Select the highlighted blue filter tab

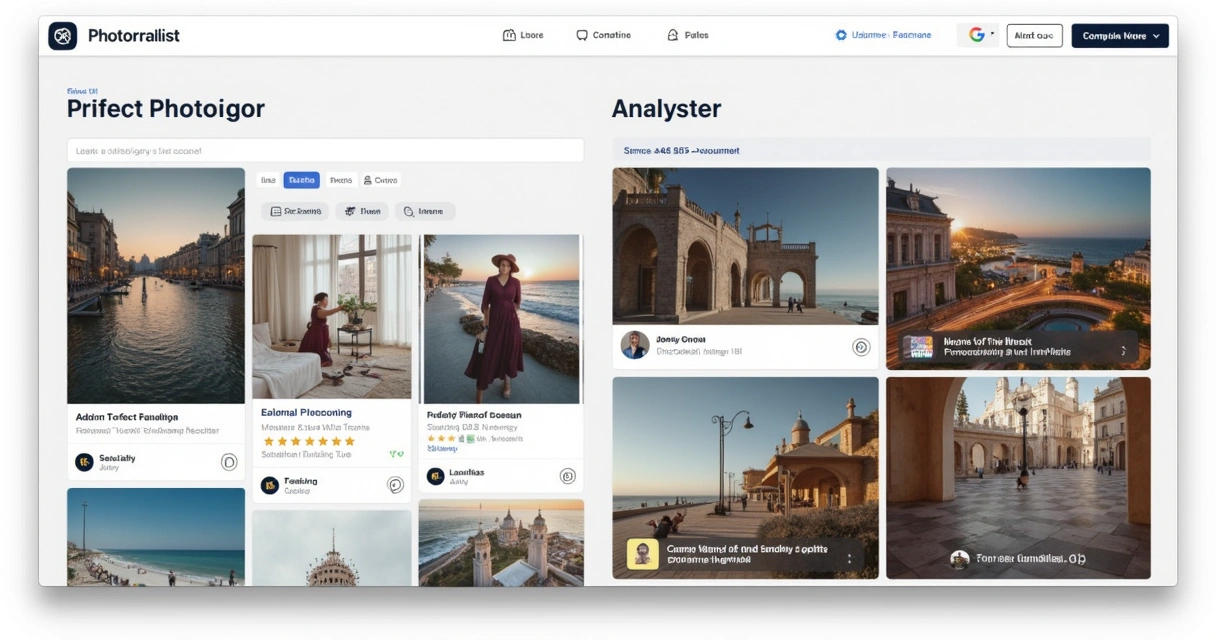pyautogui.click(x=301, y=181)
